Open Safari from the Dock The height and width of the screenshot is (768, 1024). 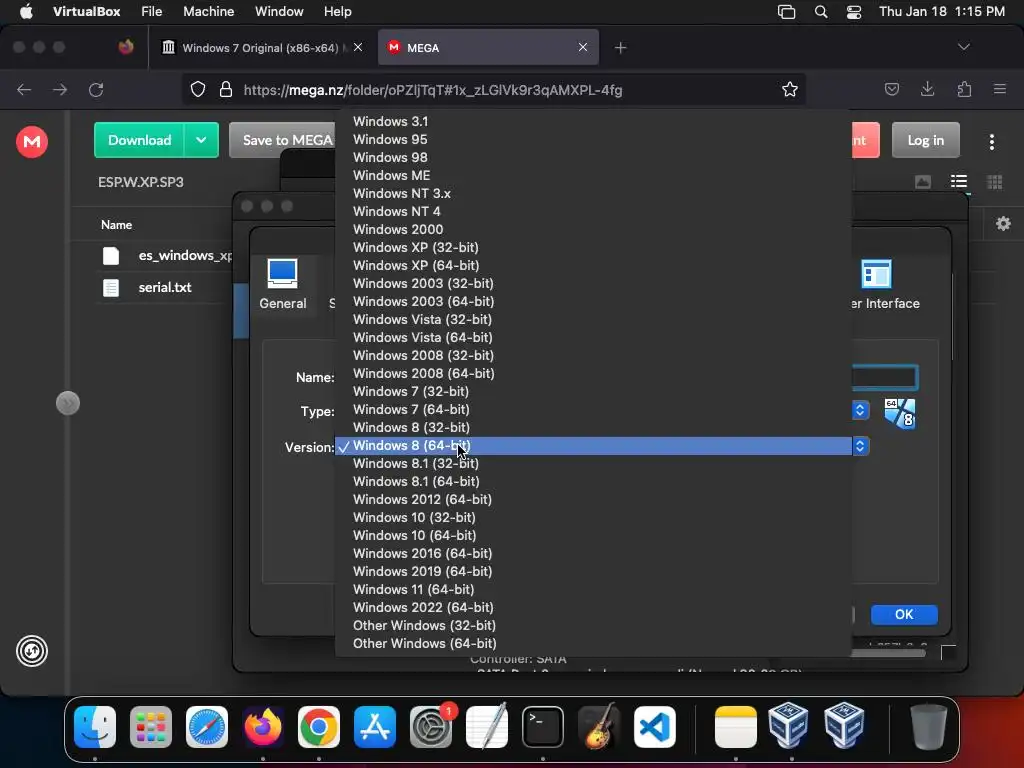pyautogui.click(x=207, y=727)
